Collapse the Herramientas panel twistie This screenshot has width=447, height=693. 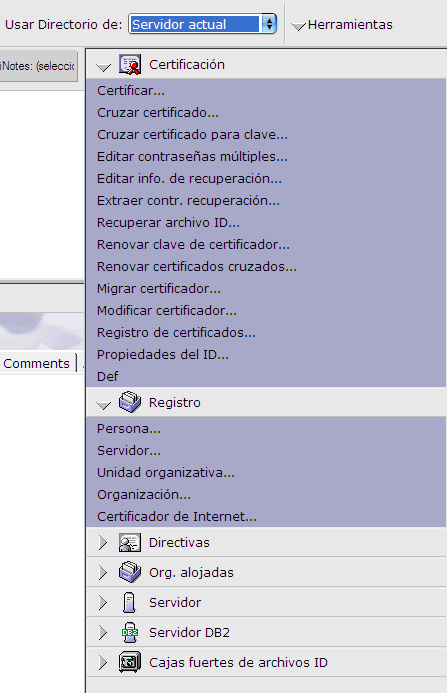tap(299, 27)
